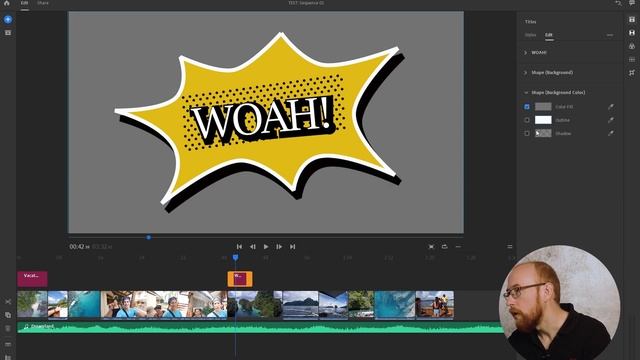Split the clip with the scissors tool
Viewport: 640px width, 360px height.
(x=8, y=302)
